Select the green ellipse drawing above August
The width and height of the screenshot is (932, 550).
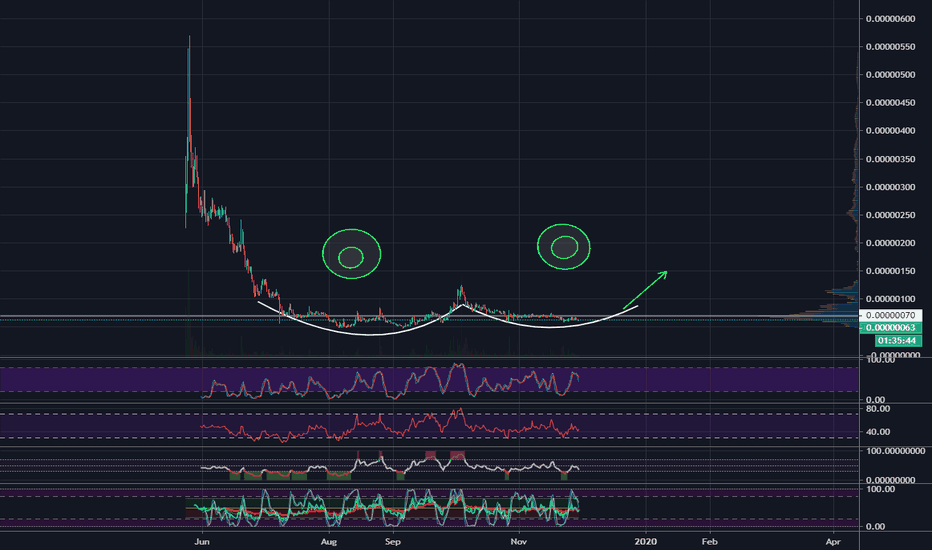tap(351, 254)
